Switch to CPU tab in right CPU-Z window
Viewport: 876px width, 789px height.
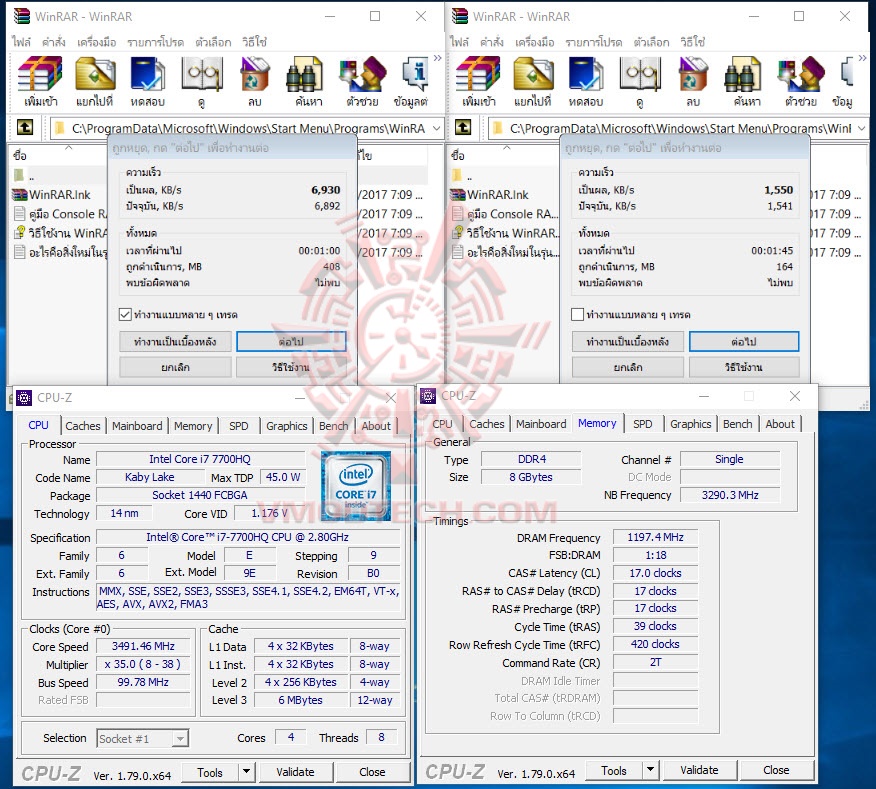point(442,424)
